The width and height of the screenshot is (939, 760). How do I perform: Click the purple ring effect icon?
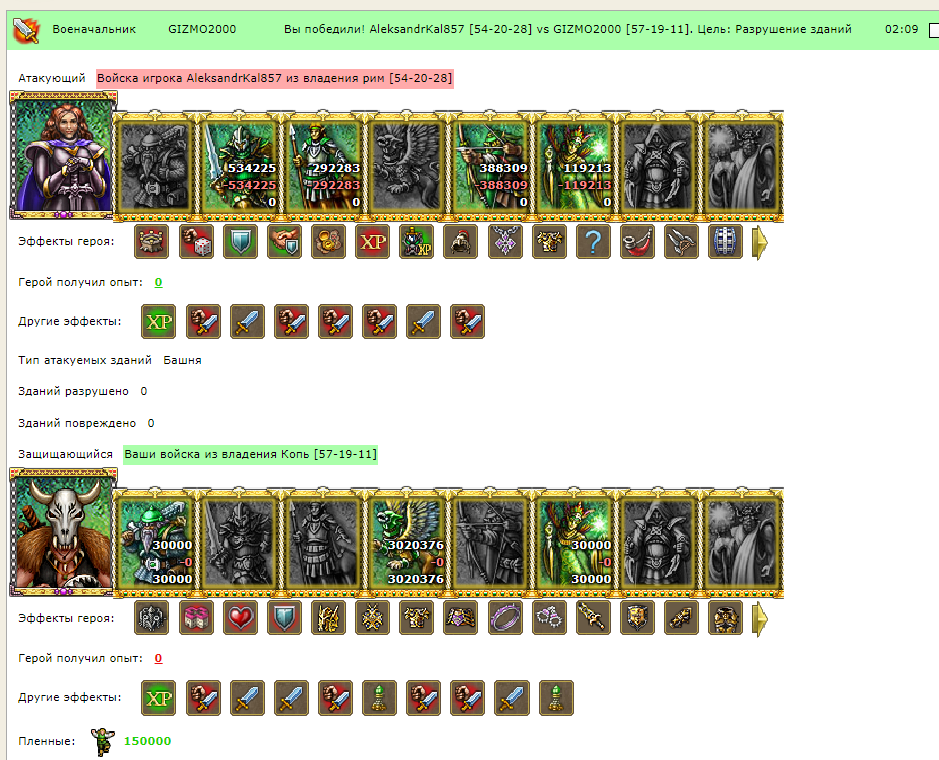[x=505, y=617]
